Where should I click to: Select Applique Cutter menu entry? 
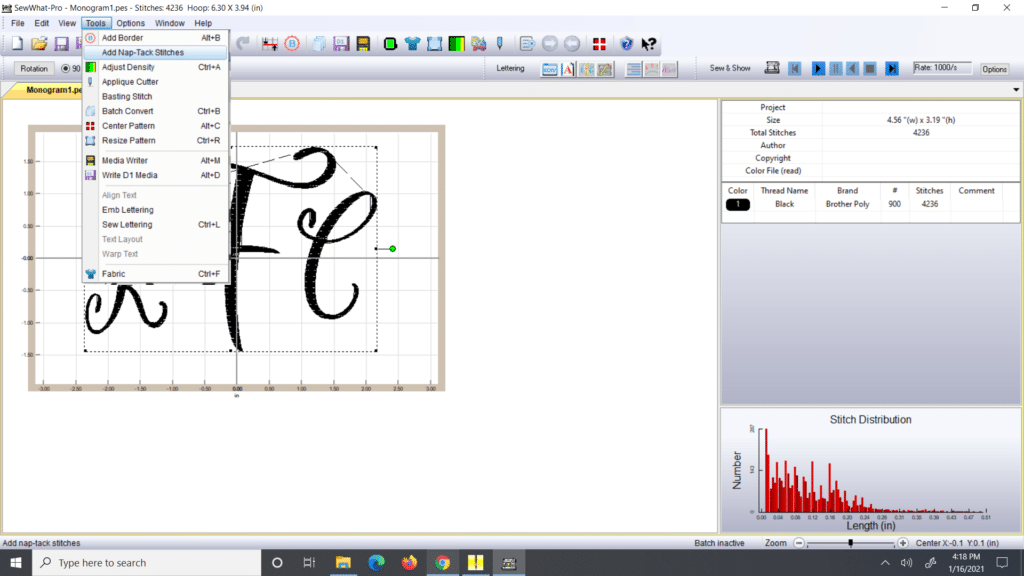(155, 82)
